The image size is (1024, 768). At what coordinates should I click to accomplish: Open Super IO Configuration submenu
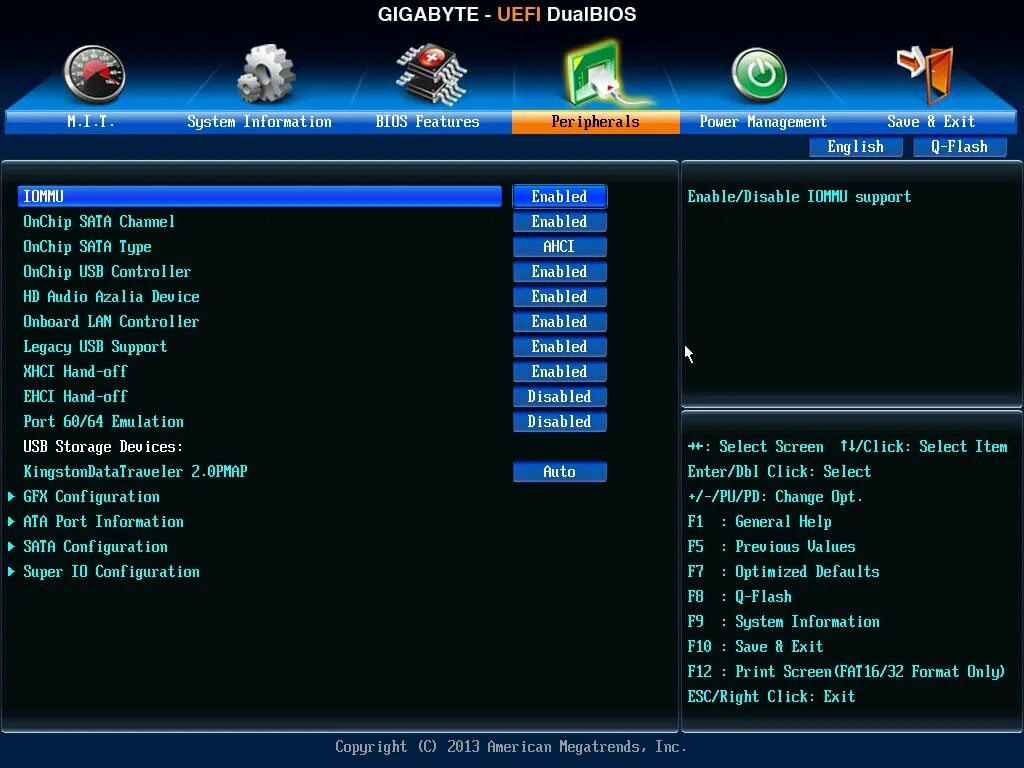tap(112, 571)
